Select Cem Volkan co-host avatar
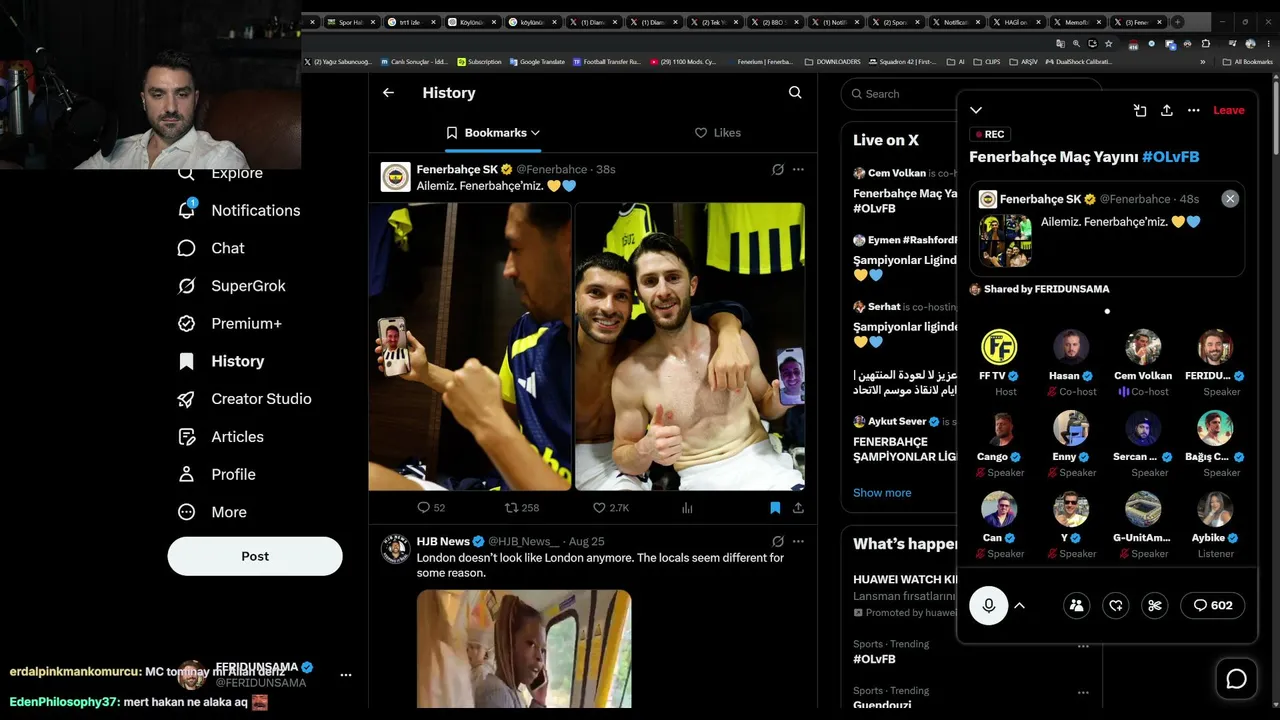 tap(1142, 347)
